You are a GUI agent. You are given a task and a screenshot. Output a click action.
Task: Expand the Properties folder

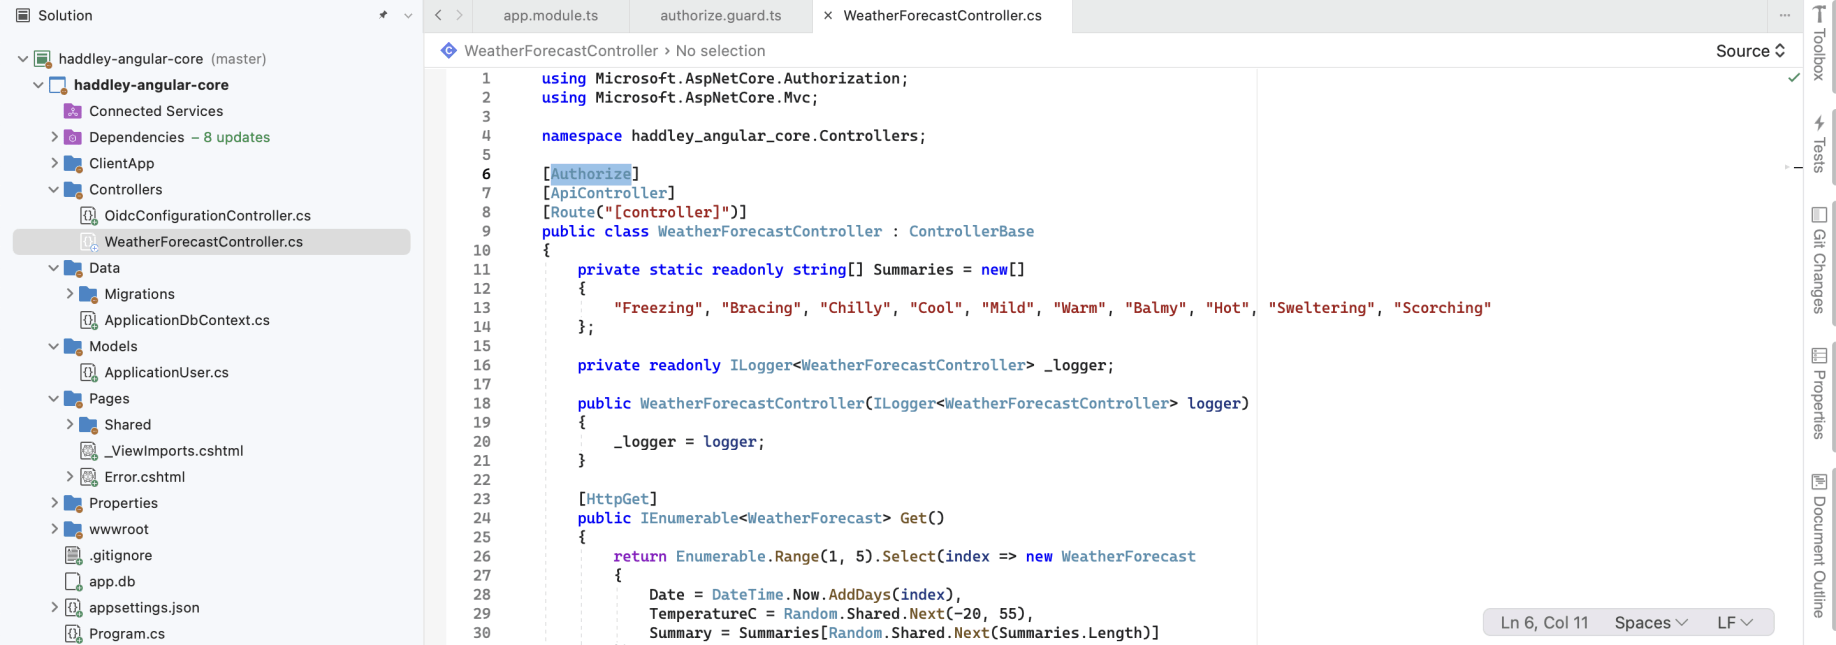(54, 503)
